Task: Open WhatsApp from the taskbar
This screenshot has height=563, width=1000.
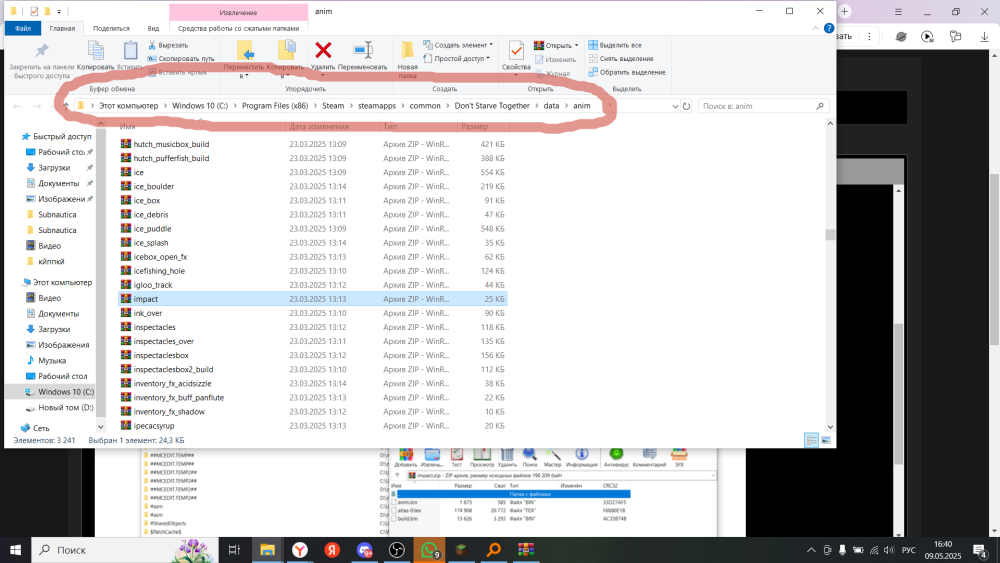Action: click(x=429, y=550)
